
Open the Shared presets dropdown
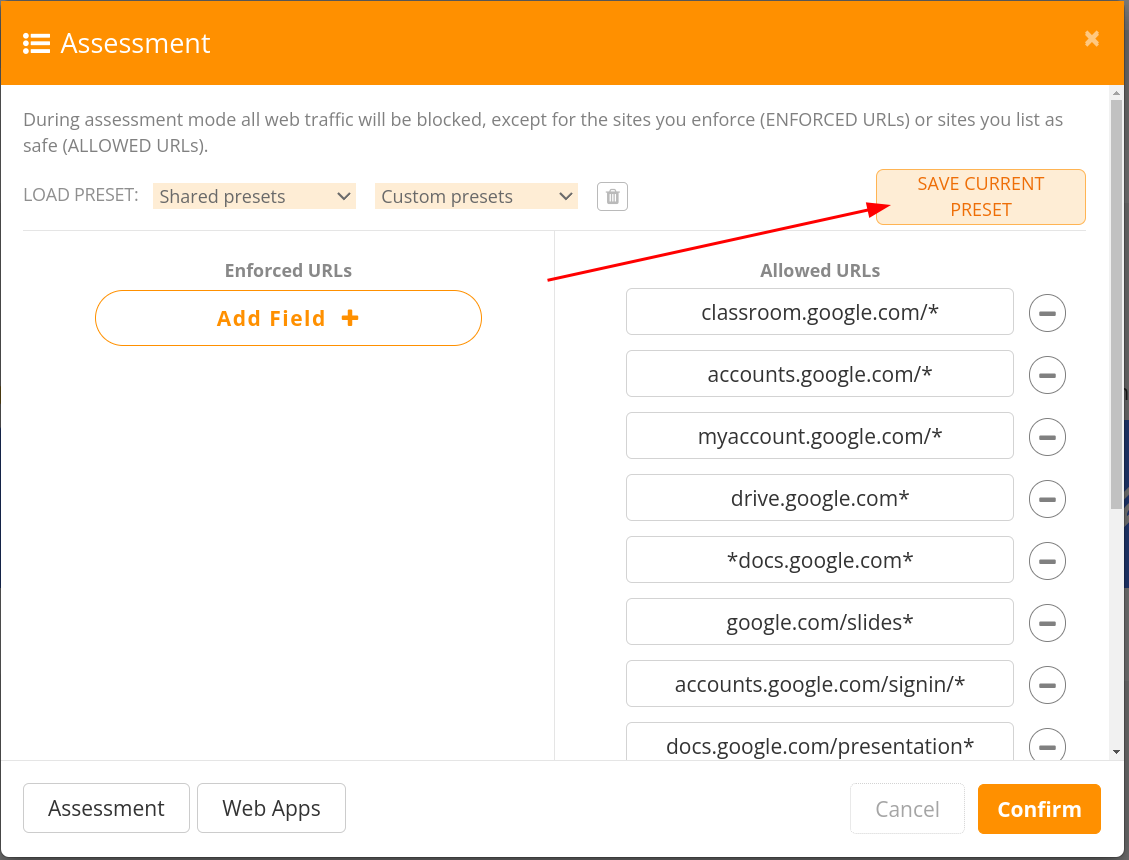[254, 196]
